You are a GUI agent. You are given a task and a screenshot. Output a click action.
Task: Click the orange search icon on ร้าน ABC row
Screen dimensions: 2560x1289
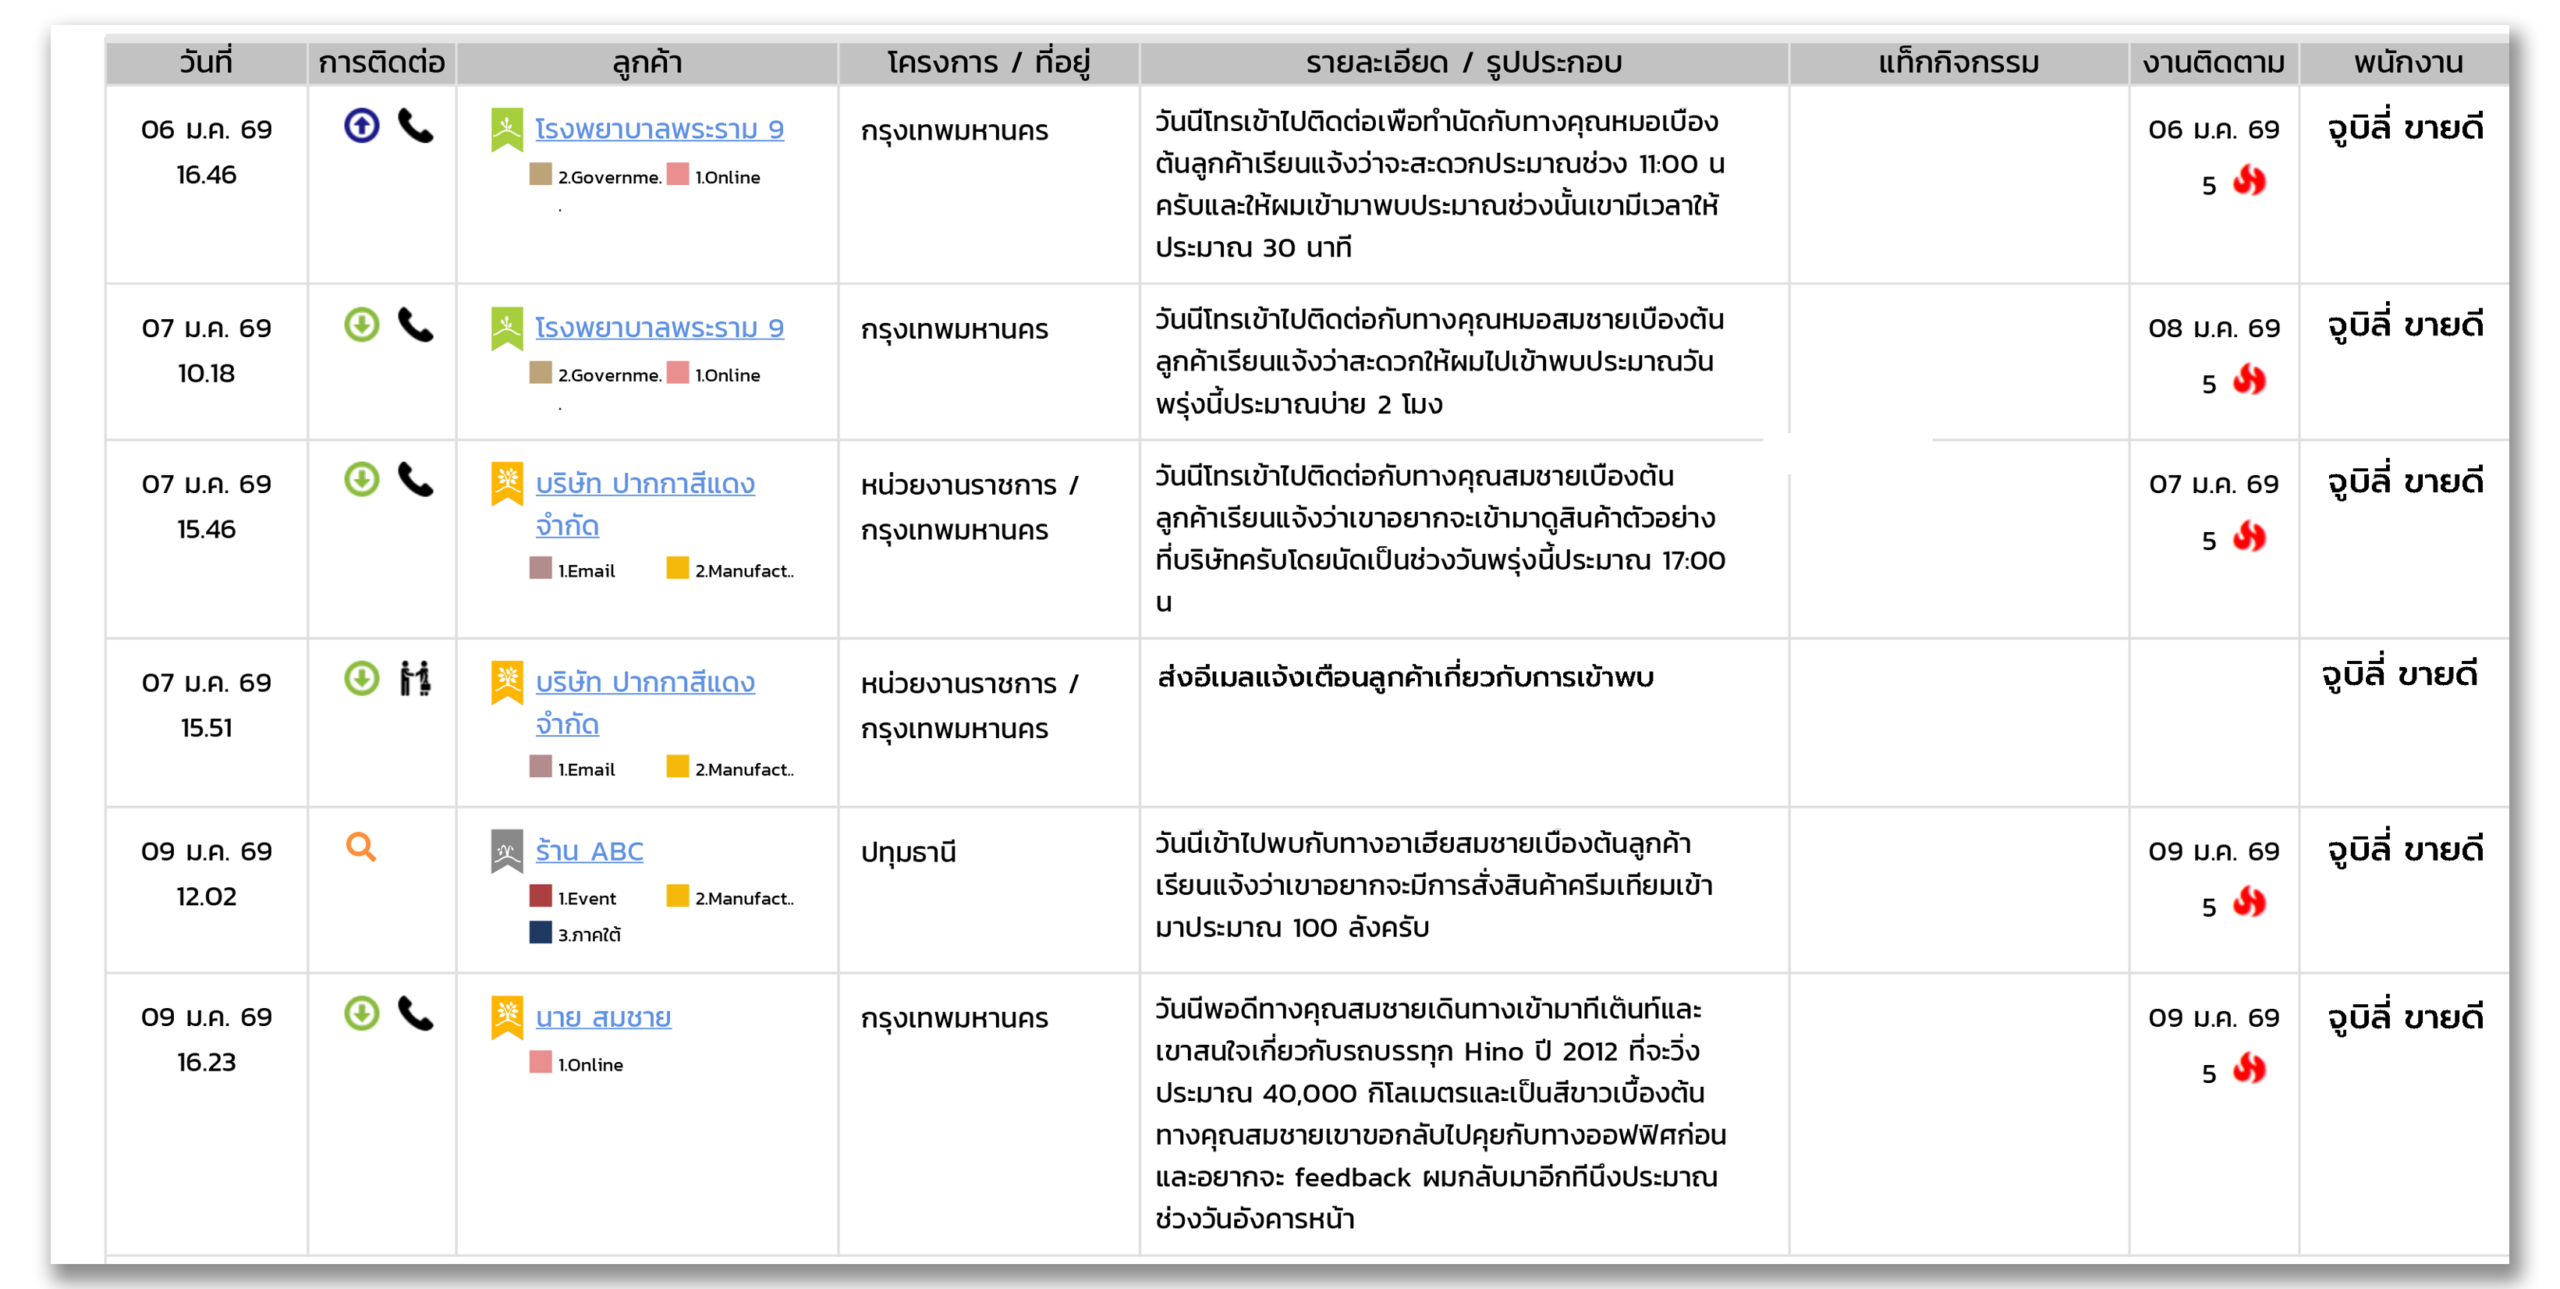pos(359,851)
